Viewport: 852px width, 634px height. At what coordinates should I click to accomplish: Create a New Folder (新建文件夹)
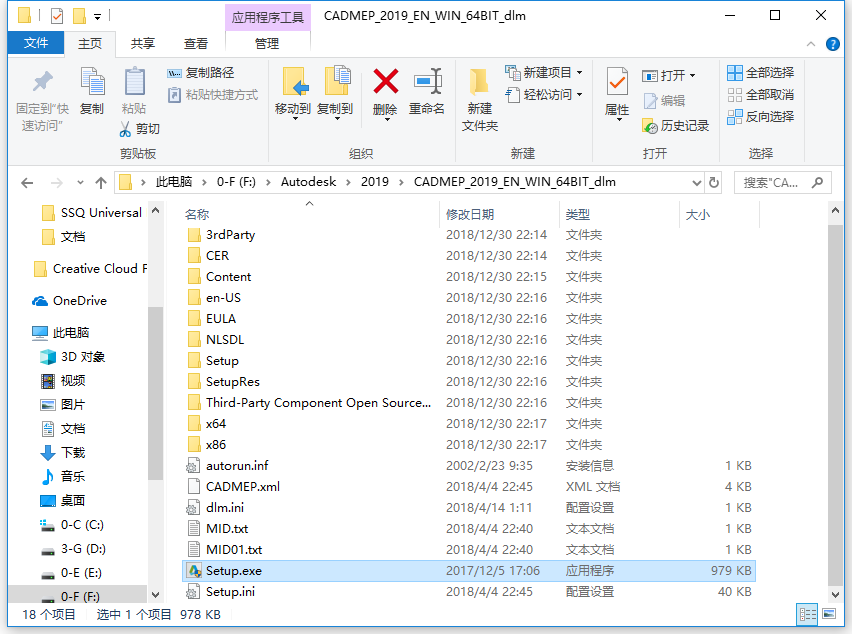click(x=480, y=99)
